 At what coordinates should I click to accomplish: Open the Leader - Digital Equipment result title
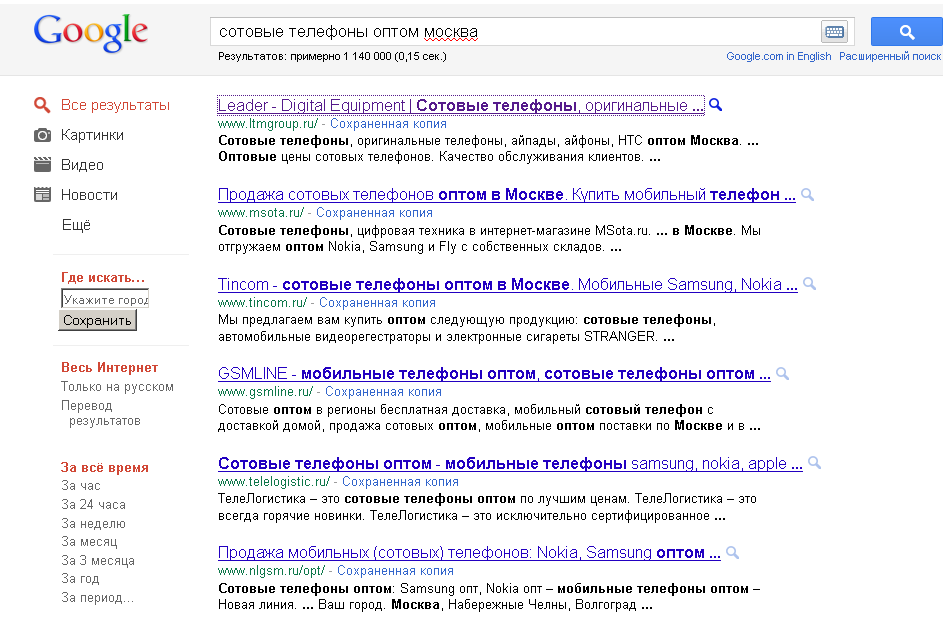point(460,105)
